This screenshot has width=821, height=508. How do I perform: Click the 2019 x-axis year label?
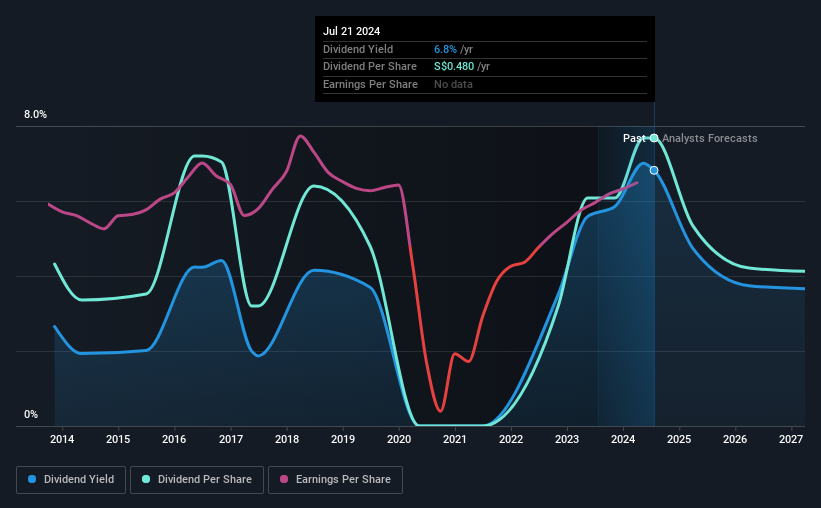coord(343,439)
